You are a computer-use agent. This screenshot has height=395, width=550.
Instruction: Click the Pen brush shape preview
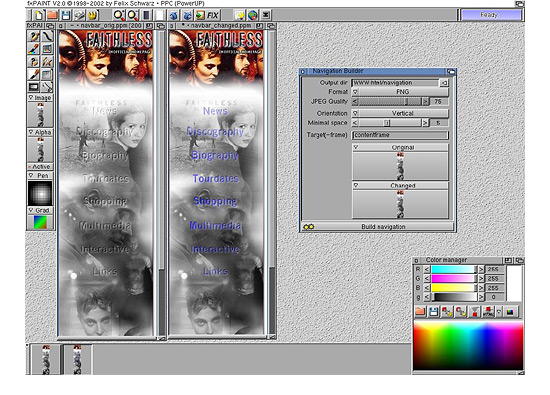click(x=40, y=193)
